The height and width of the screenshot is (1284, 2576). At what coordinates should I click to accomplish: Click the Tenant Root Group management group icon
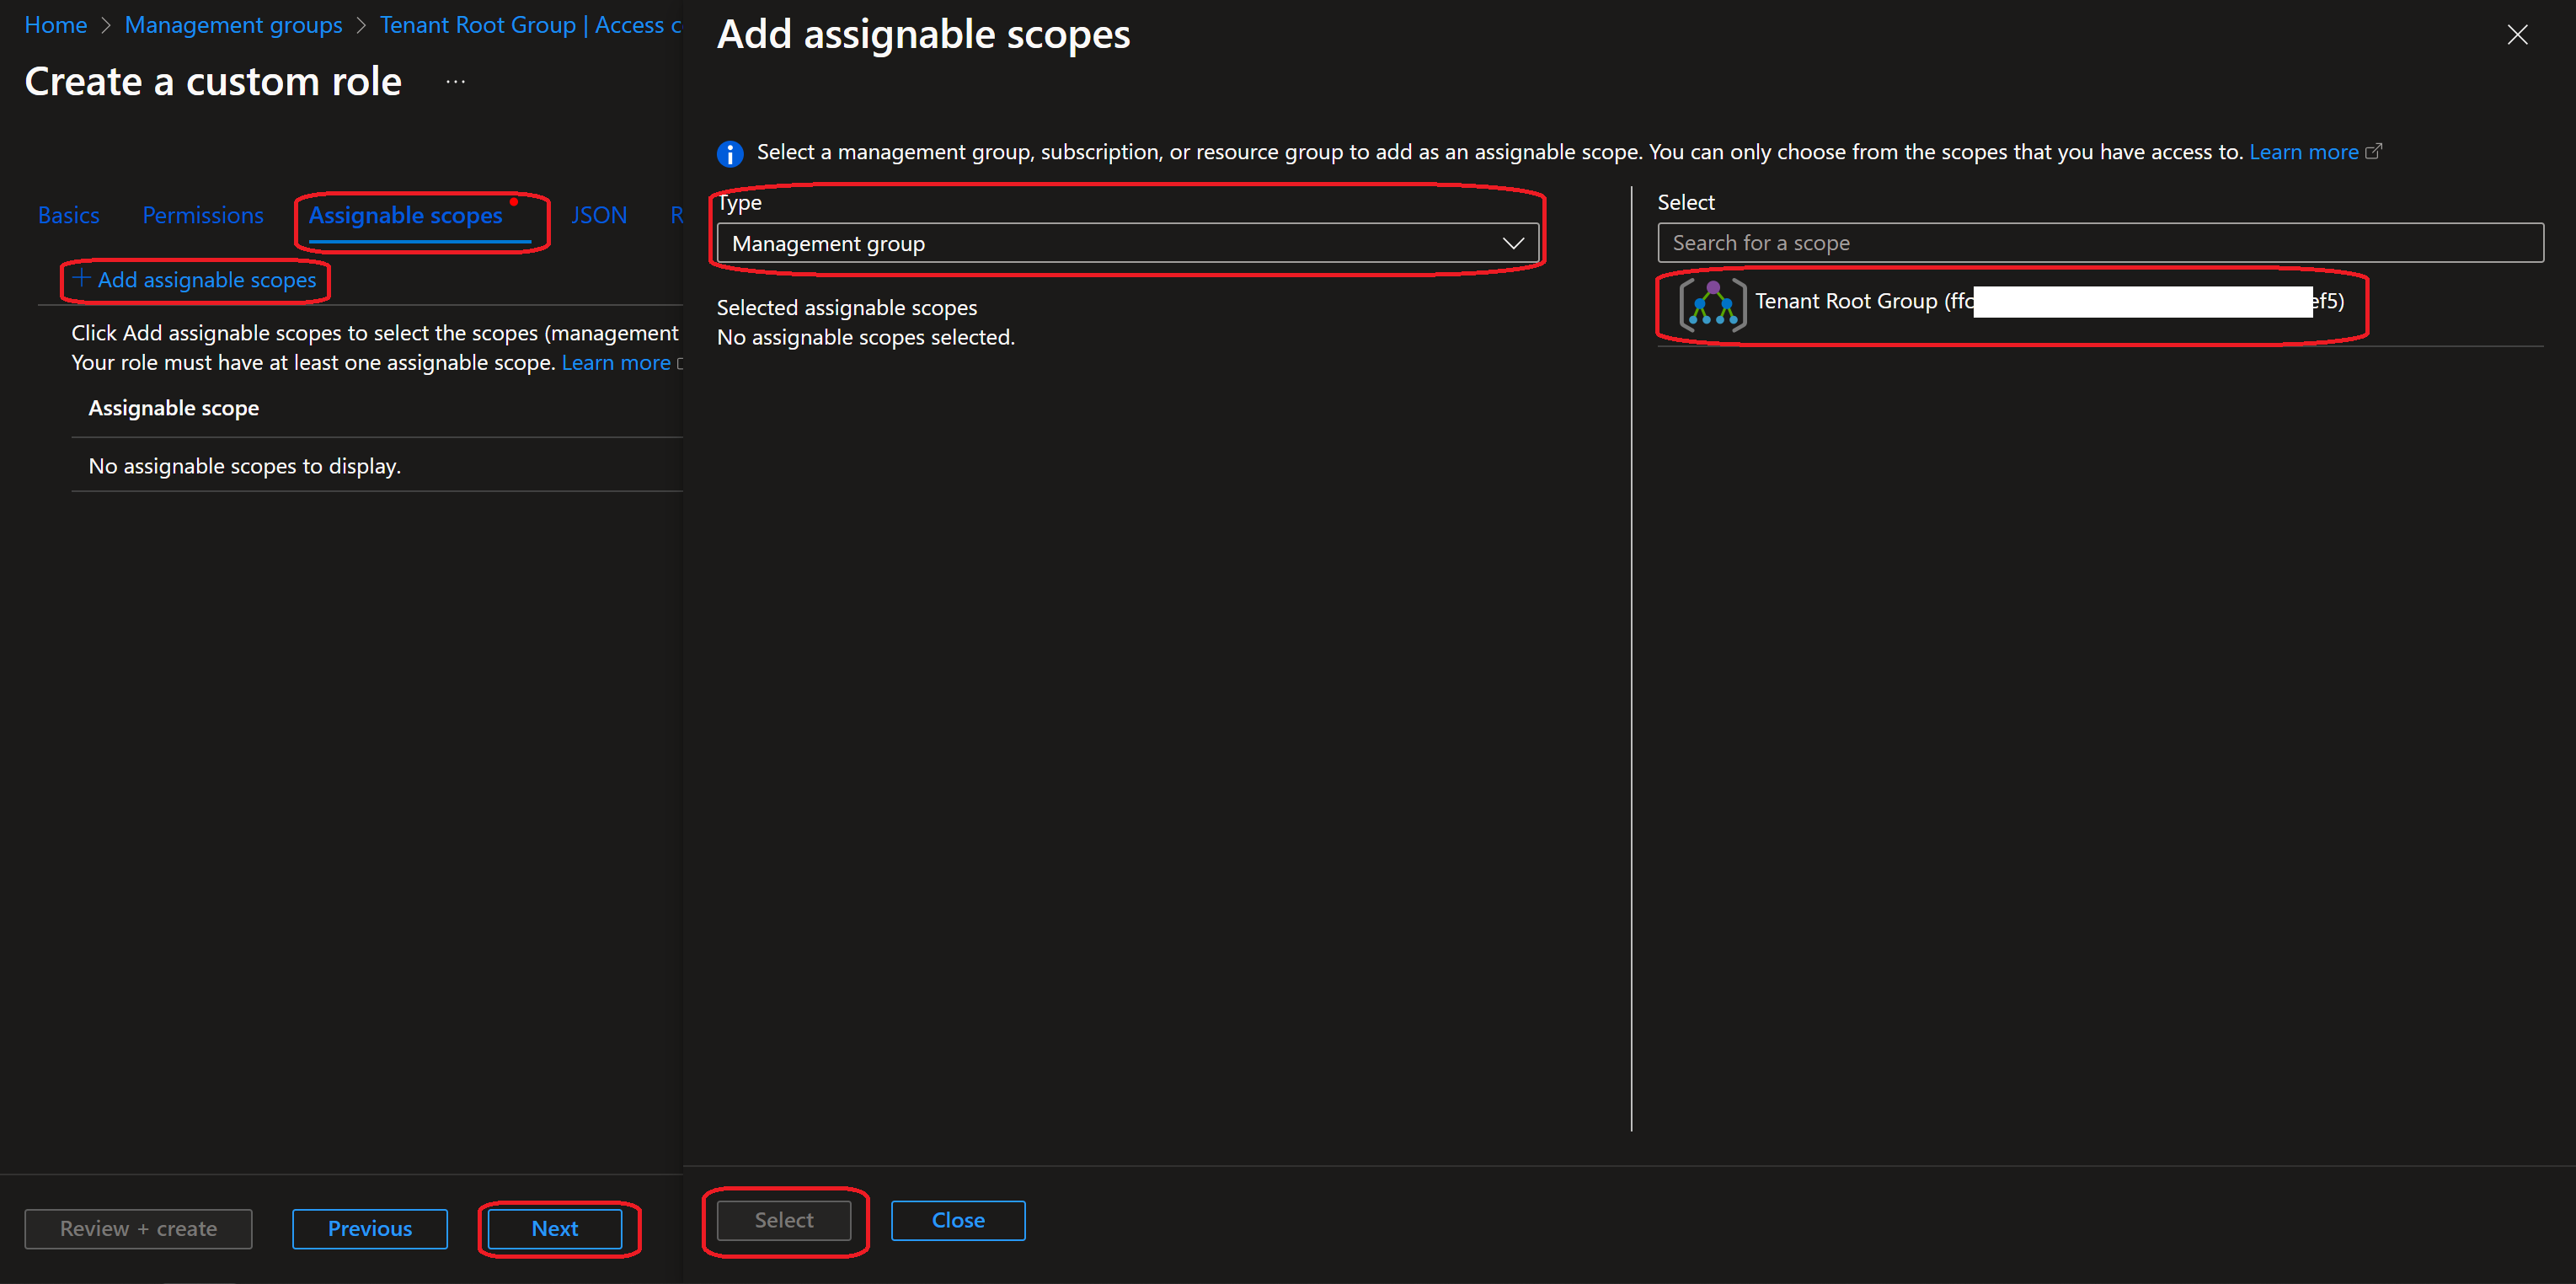tap(1712, 303)
